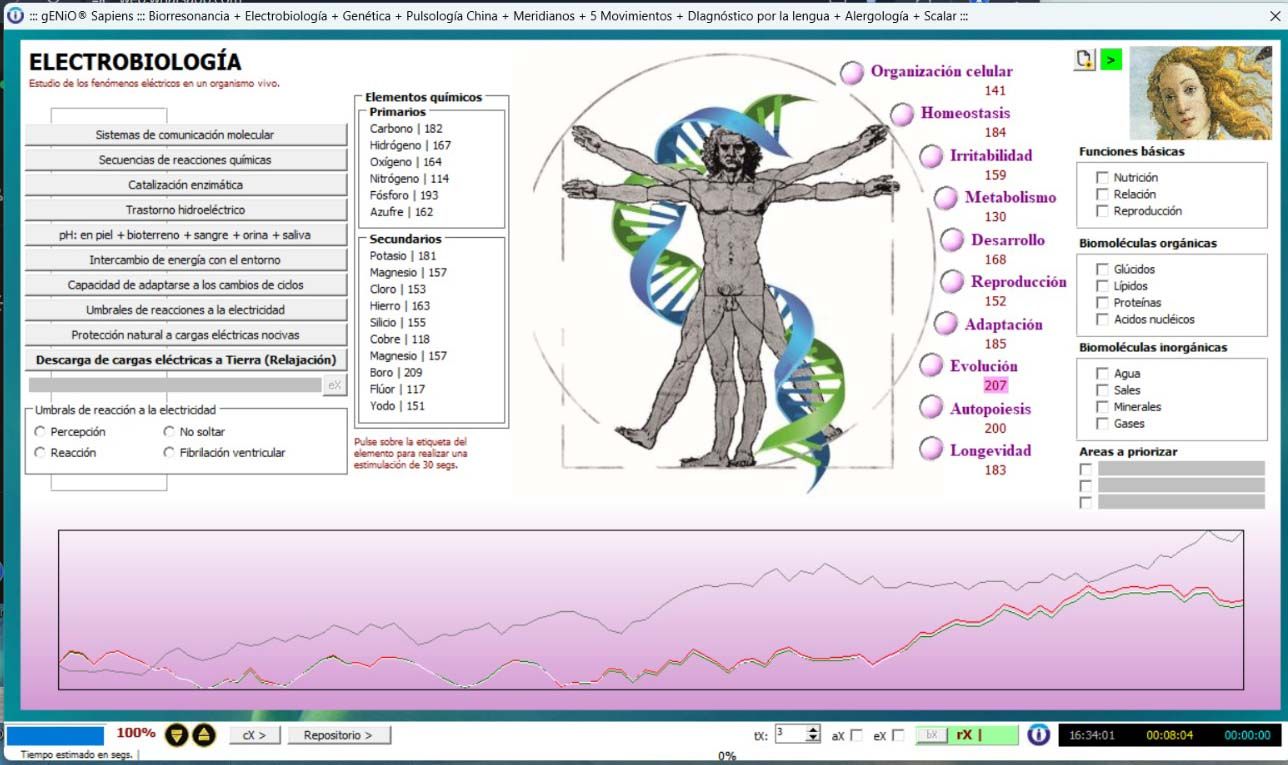Click the yellow down-triangle icon in the status bar
The image size is (1288, 765).
pyautogui.click(x=177, y=735)
